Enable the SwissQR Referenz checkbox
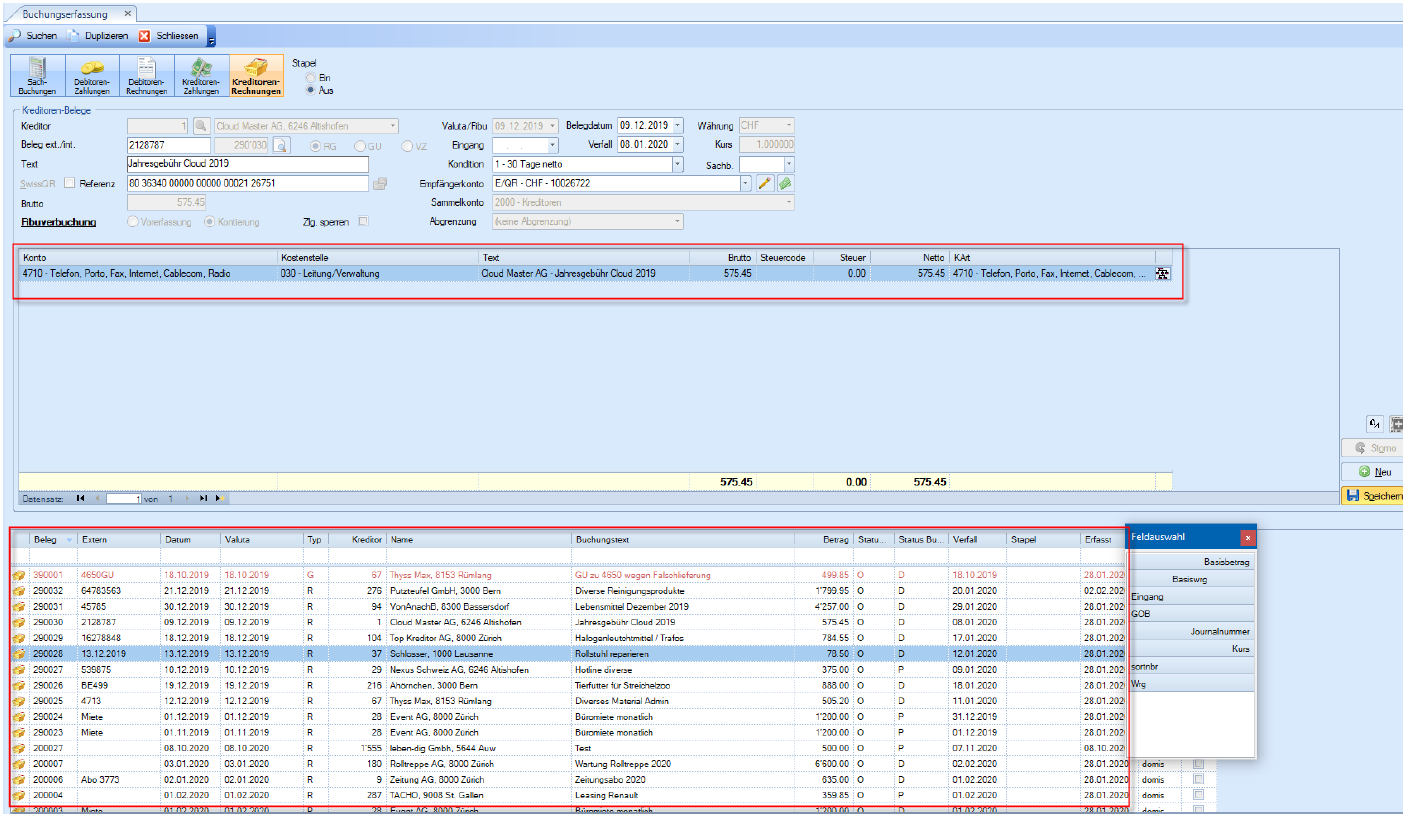The height and width of the screenshot is (817, 1405). (x=70, y=184)
